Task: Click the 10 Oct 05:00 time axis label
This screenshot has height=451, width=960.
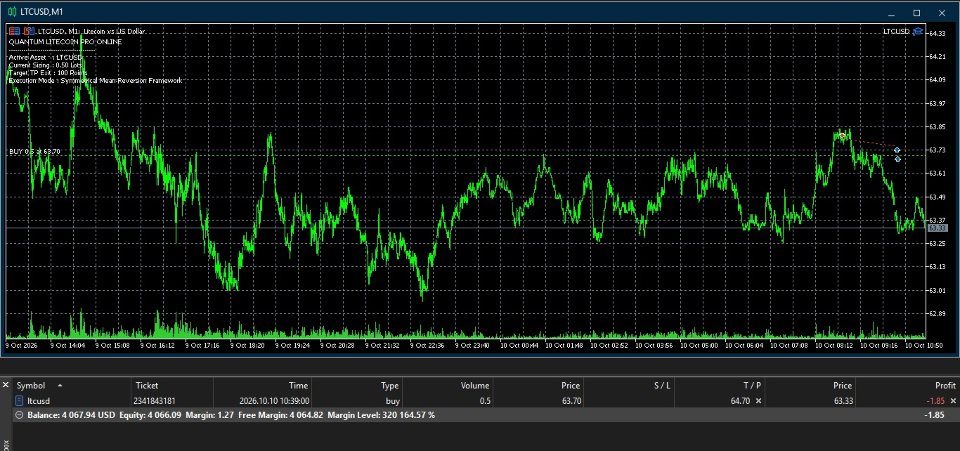Action: [699, 346]
